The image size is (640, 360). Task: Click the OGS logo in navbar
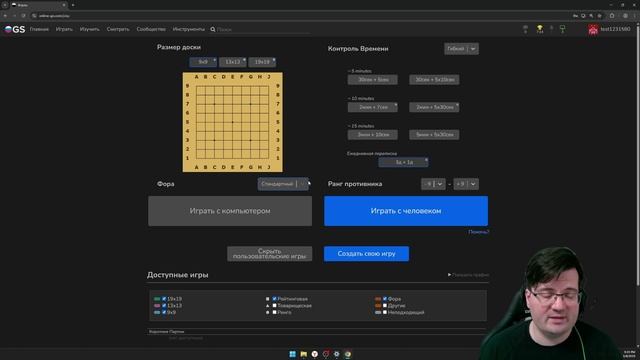coord(15,29)
